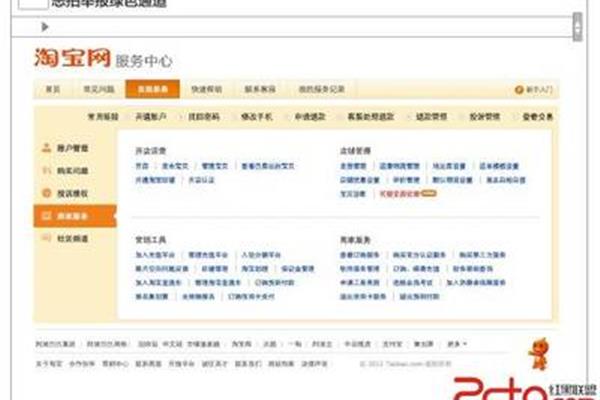Switch to the 联系客服 tab

(x=260, y=89)
